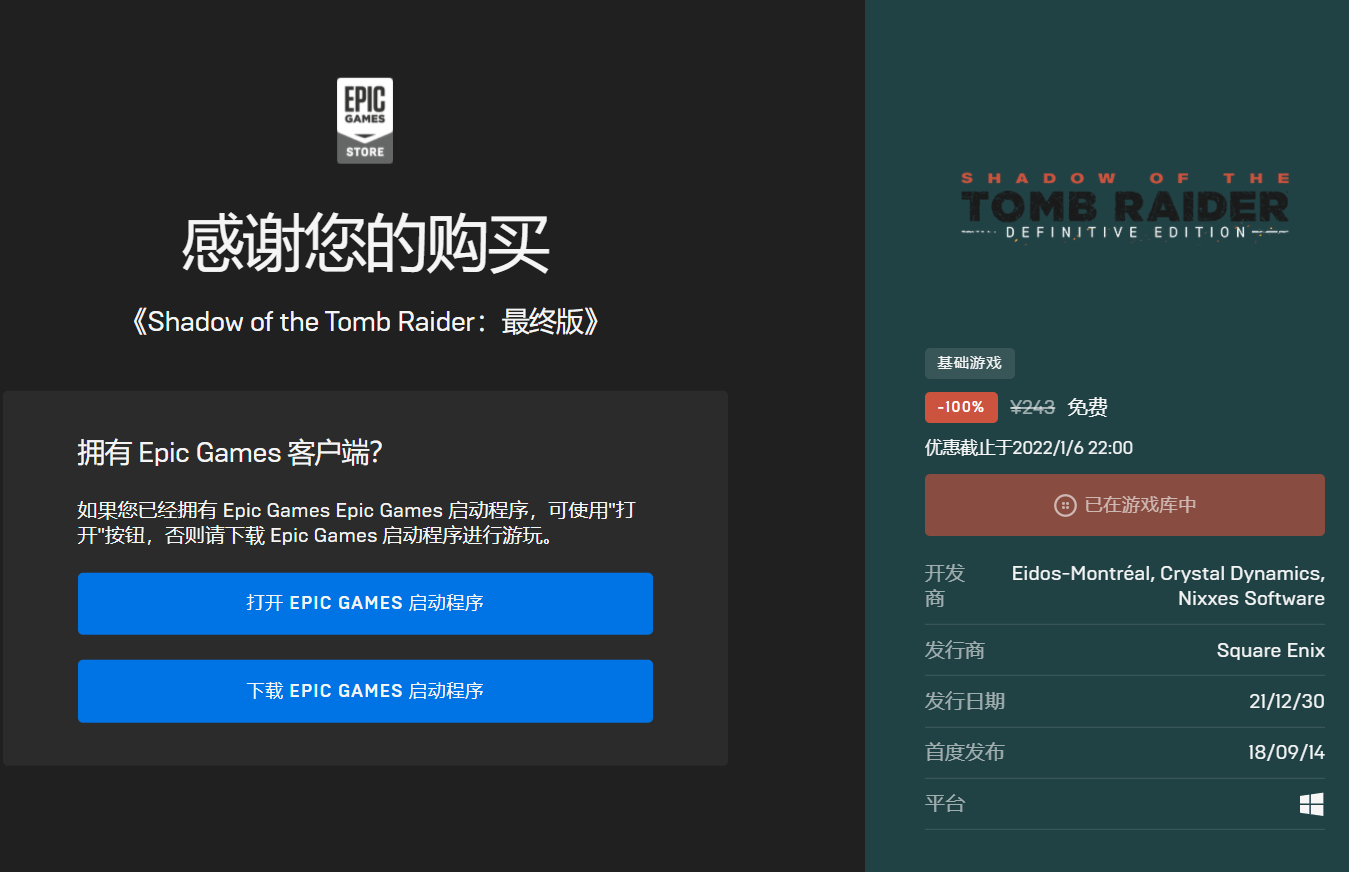Click the Windows platform icon

[x=1312, y=804]
